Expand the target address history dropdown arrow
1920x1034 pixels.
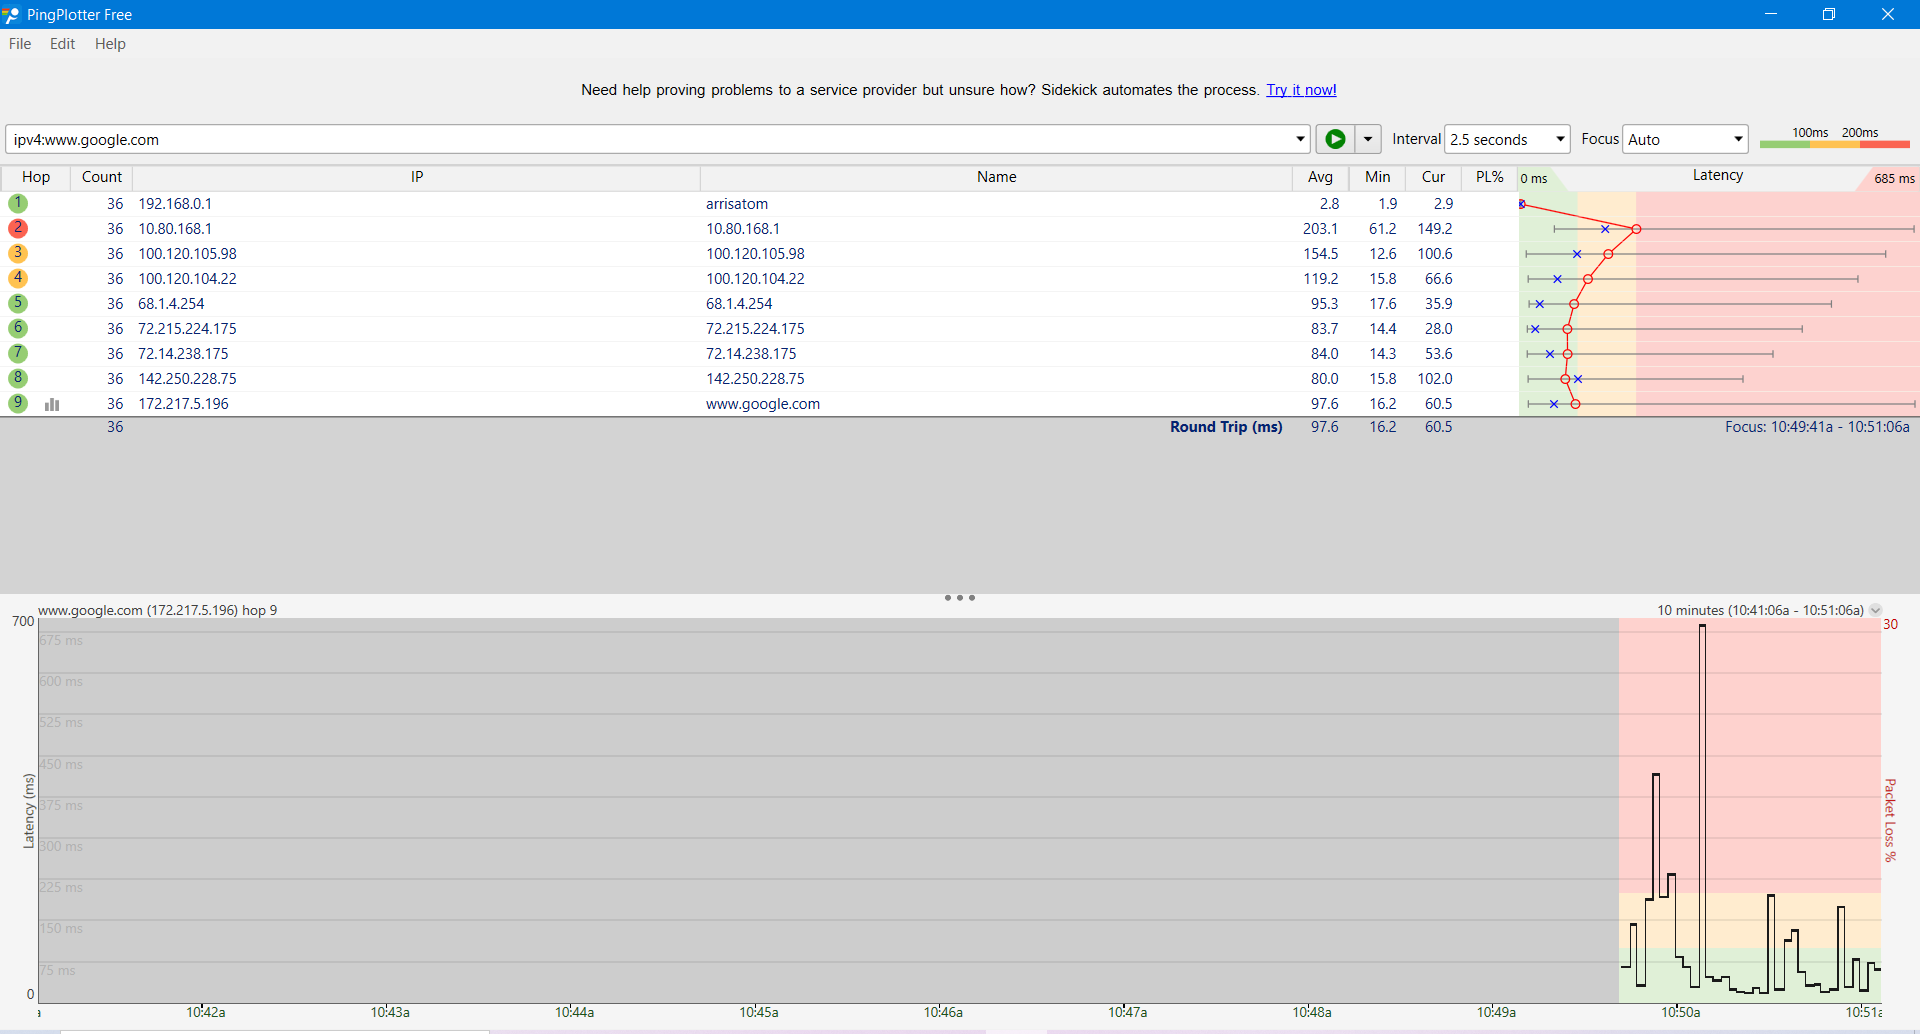click(x=1300, y=139)
